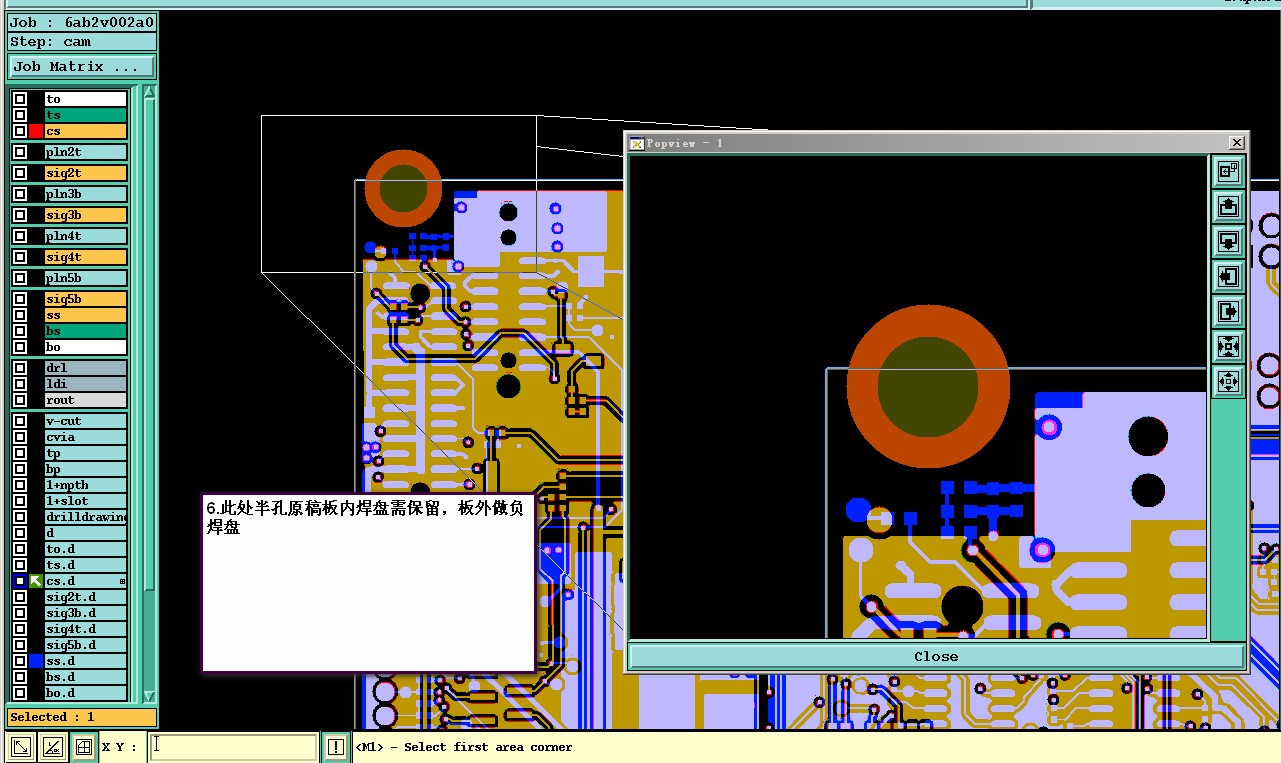This screenshot has height=763, width=1281.
Task: Toggle display checkbox for layer v-cut
Action: (x=20, y=421)
